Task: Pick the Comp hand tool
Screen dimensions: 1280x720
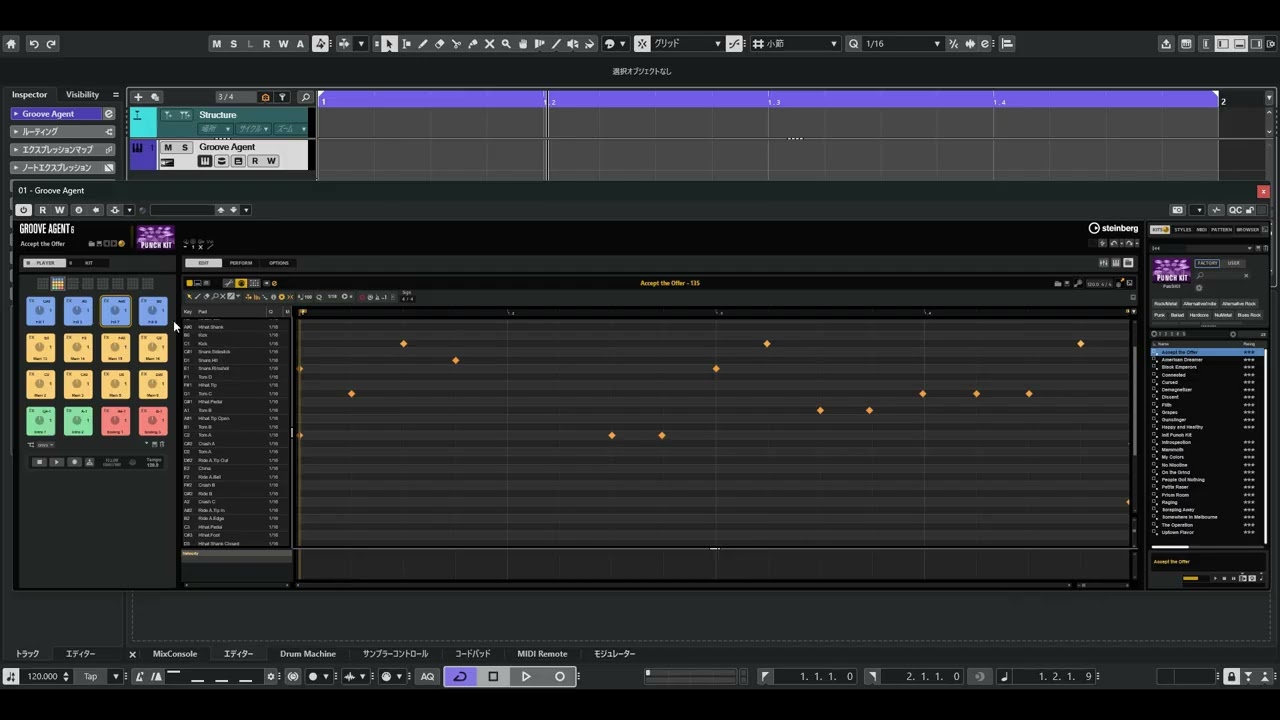Action: (523, 44)
